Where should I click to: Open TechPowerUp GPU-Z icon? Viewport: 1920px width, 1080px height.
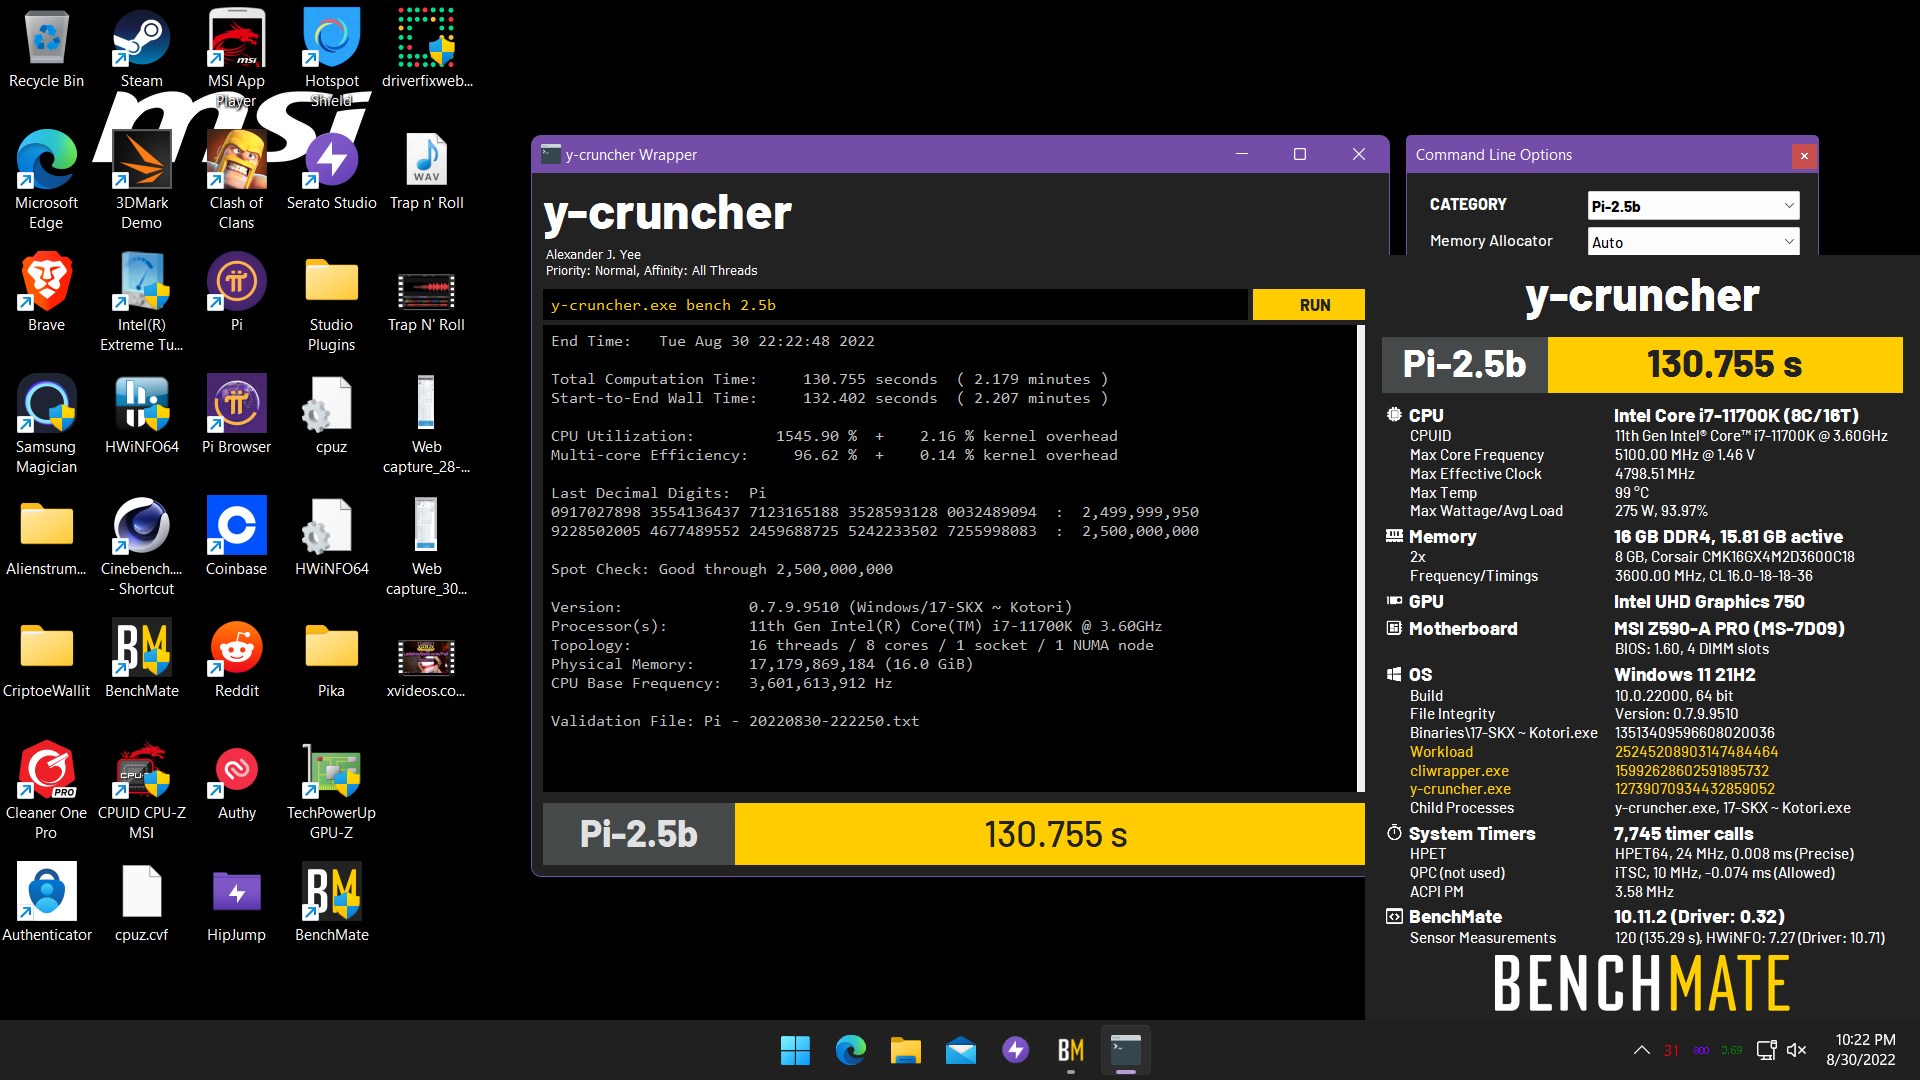pos(331,790)
